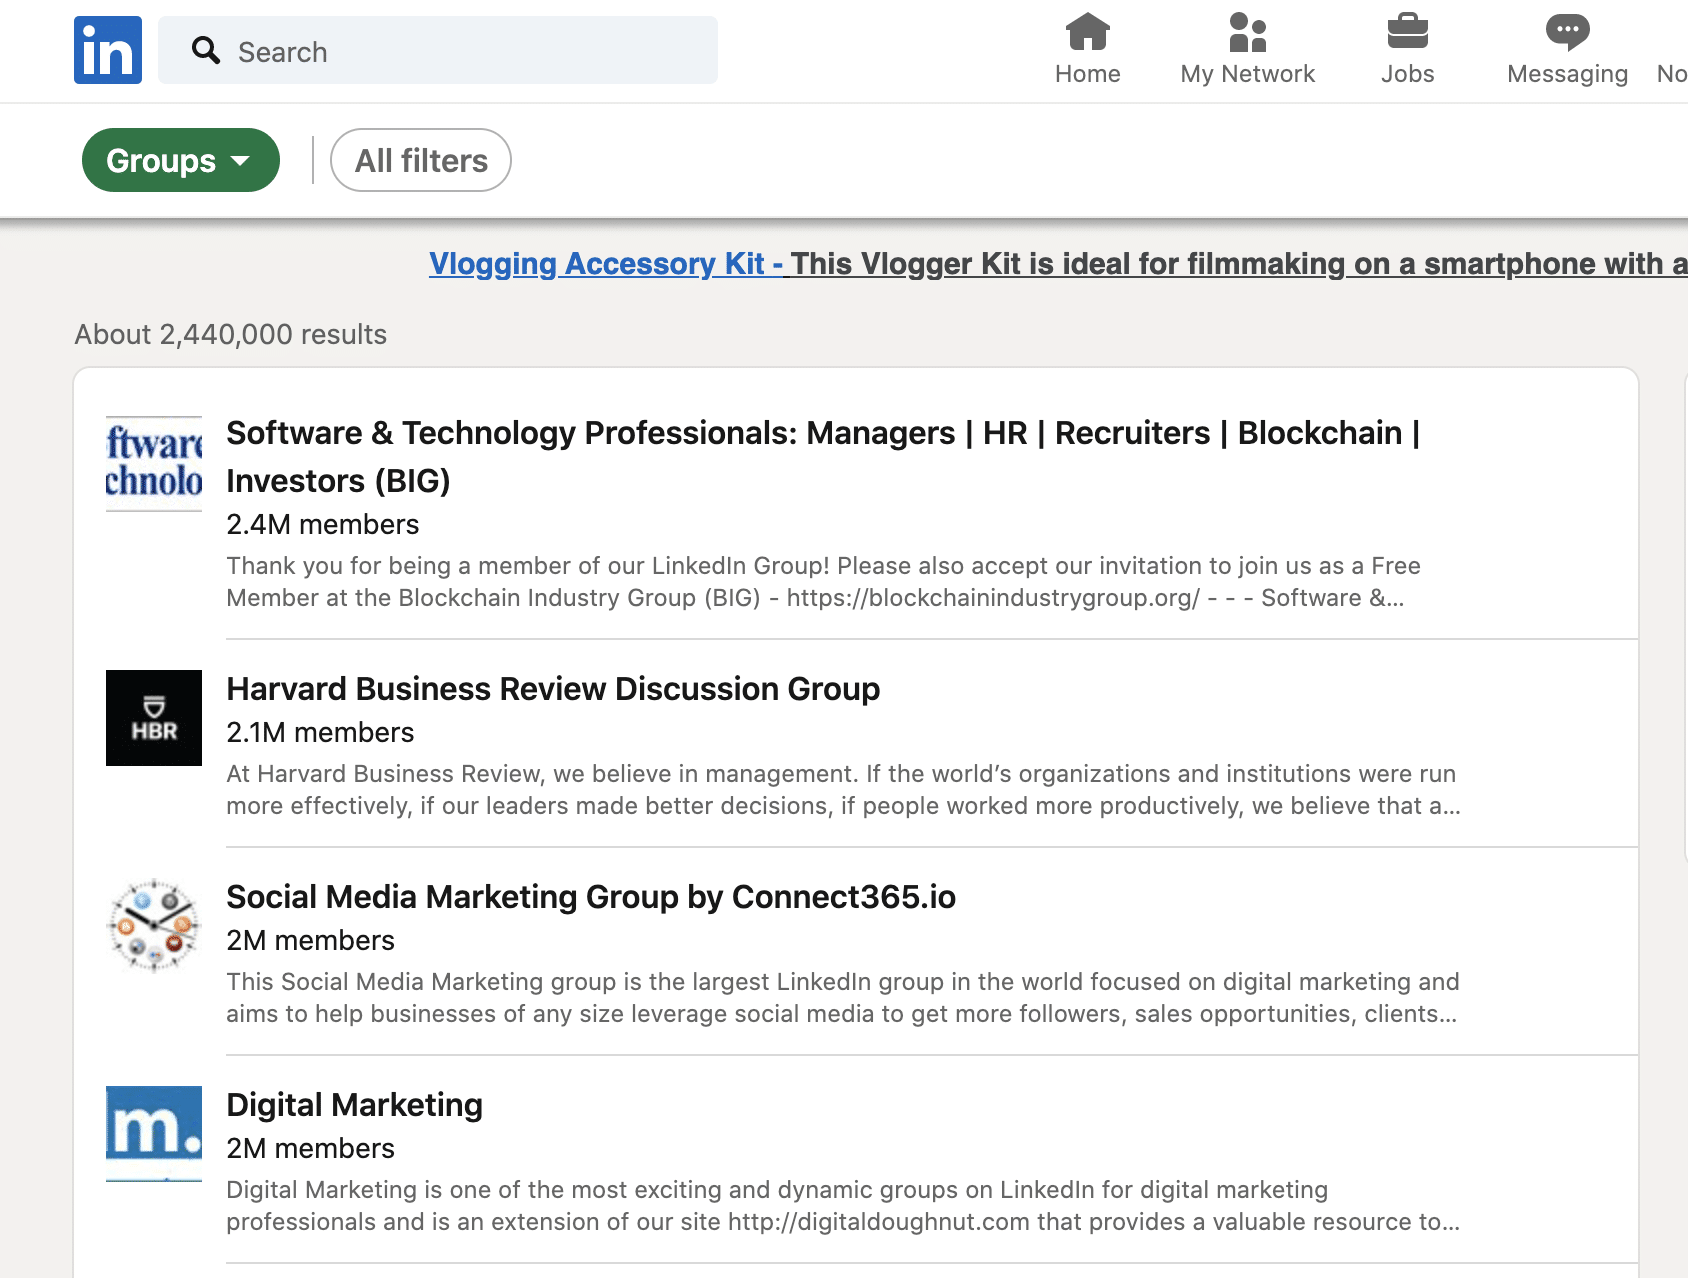Open Software & Technology Professionals group title
1688x1278 pixels.
pyautogui.click(x=823, y=456)
